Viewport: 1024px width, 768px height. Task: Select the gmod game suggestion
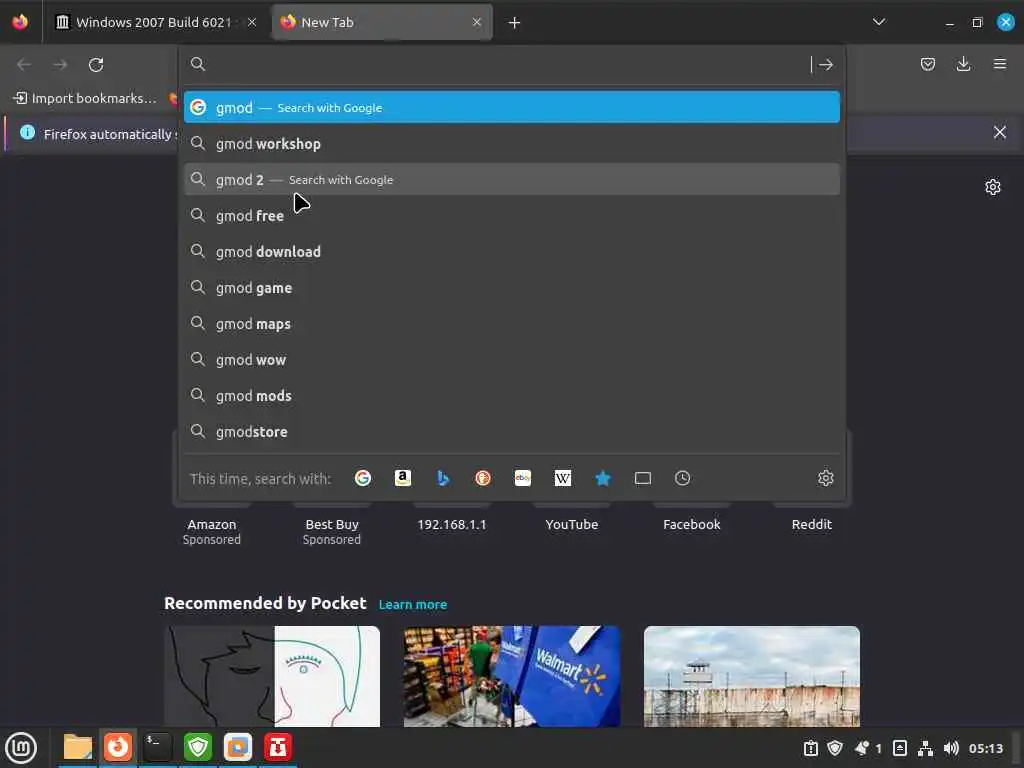pyautogui.click(x=511, y=287)
